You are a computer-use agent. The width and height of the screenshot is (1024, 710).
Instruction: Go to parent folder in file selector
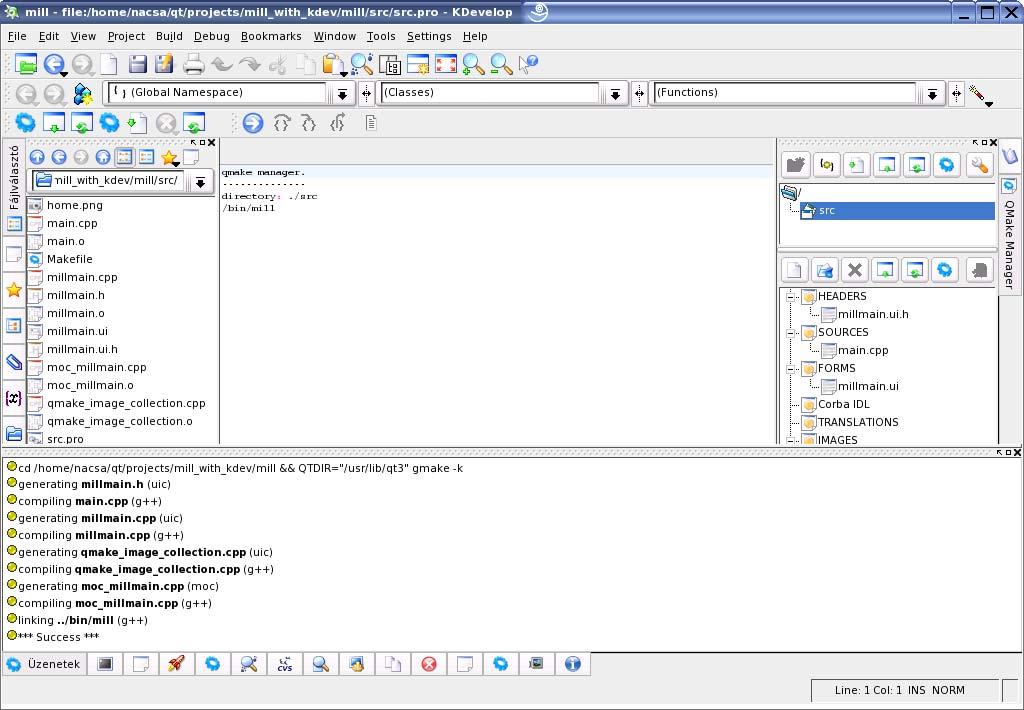coord(37,157)
